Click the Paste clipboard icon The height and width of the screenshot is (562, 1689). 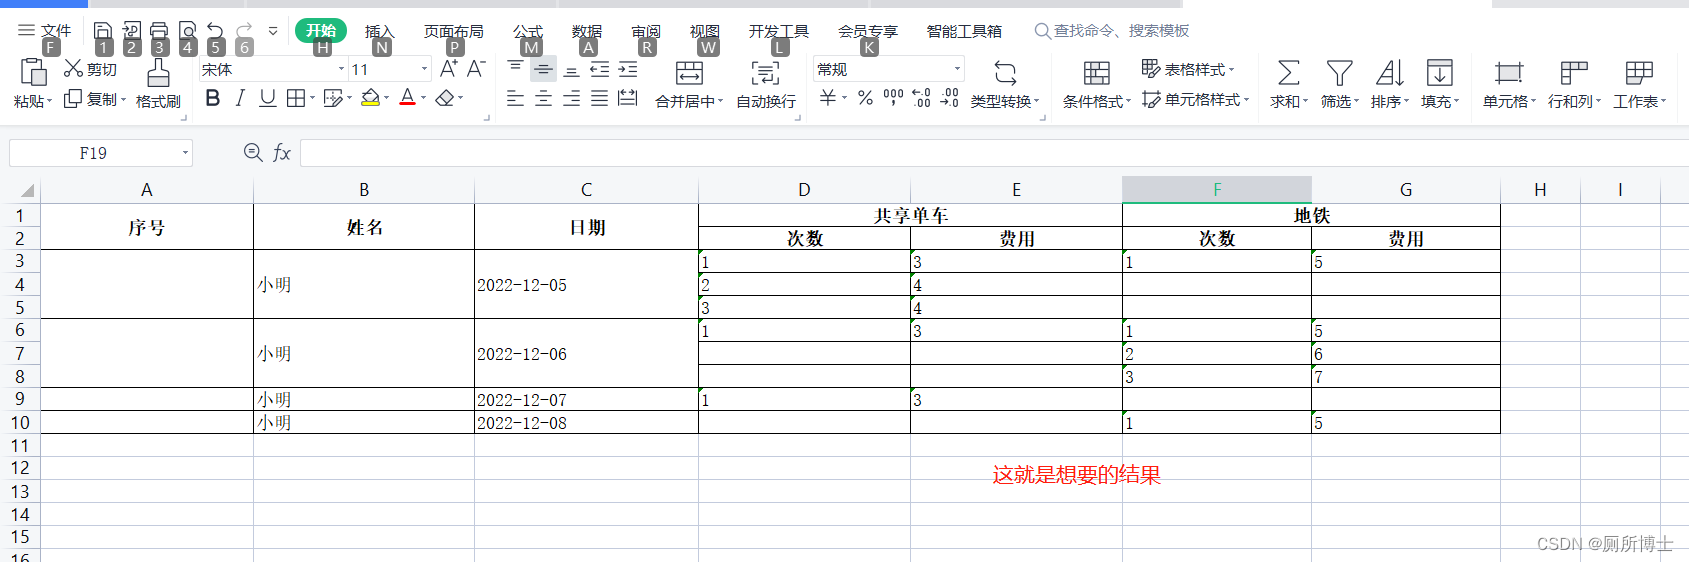tap(33, 71)
